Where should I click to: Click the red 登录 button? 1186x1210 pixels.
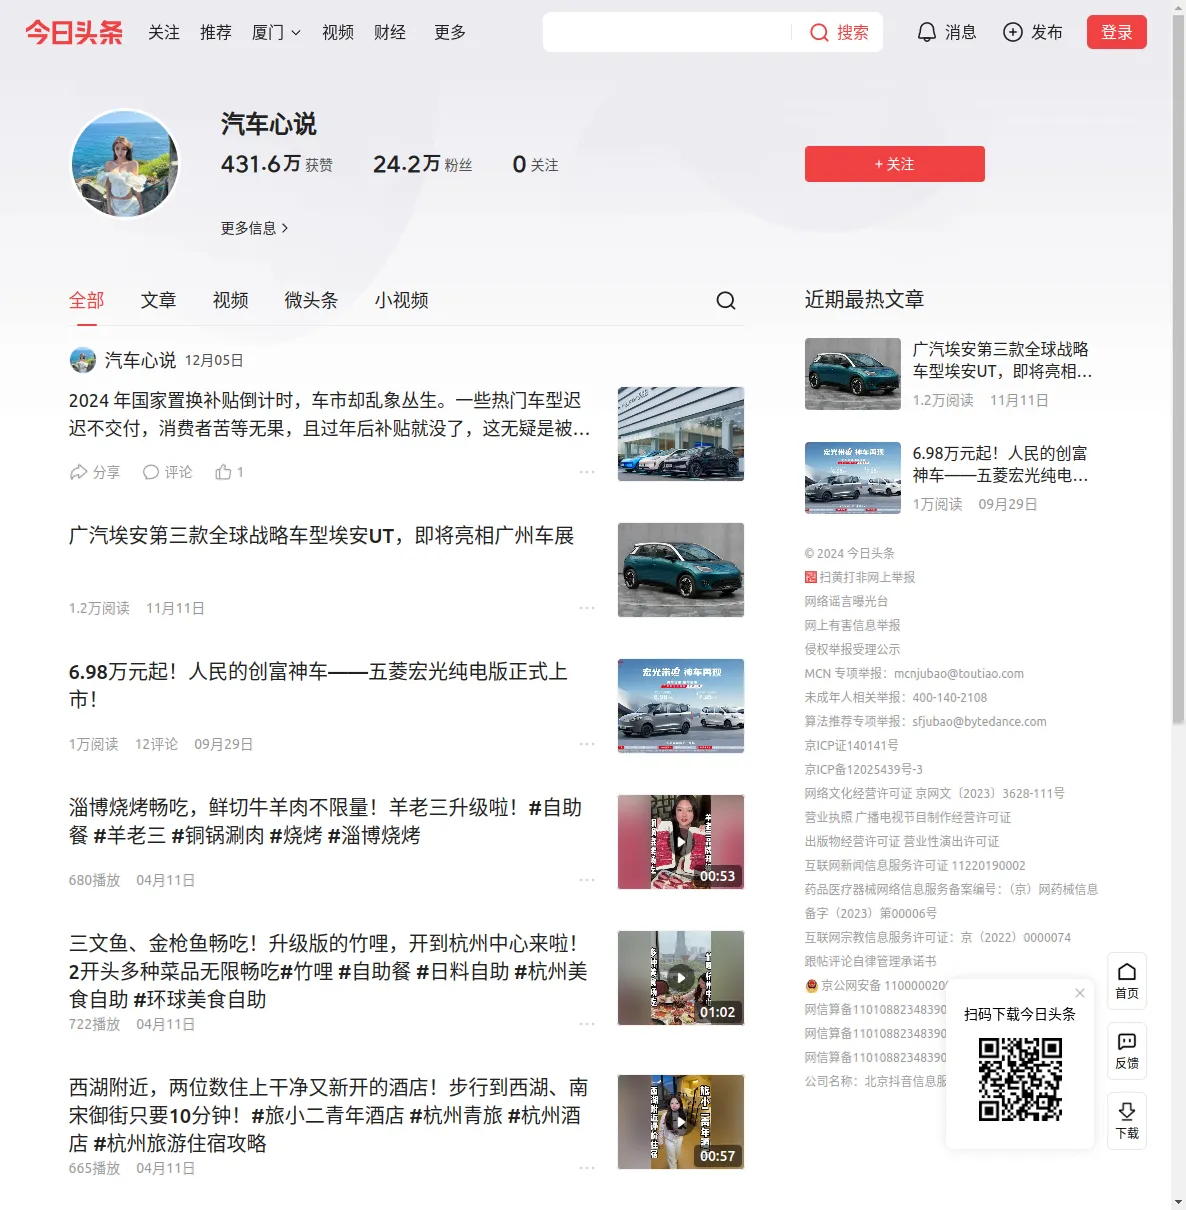[x=1117, y=32]
